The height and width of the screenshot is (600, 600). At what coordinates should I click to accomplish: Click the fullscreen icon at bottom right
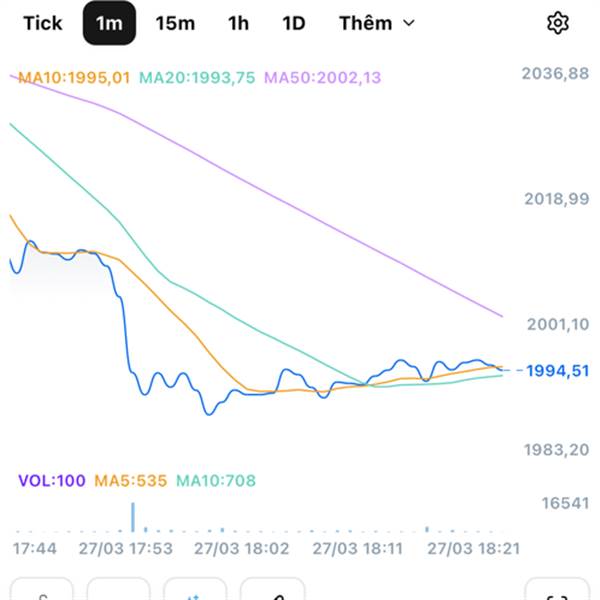tap(556, 590)
